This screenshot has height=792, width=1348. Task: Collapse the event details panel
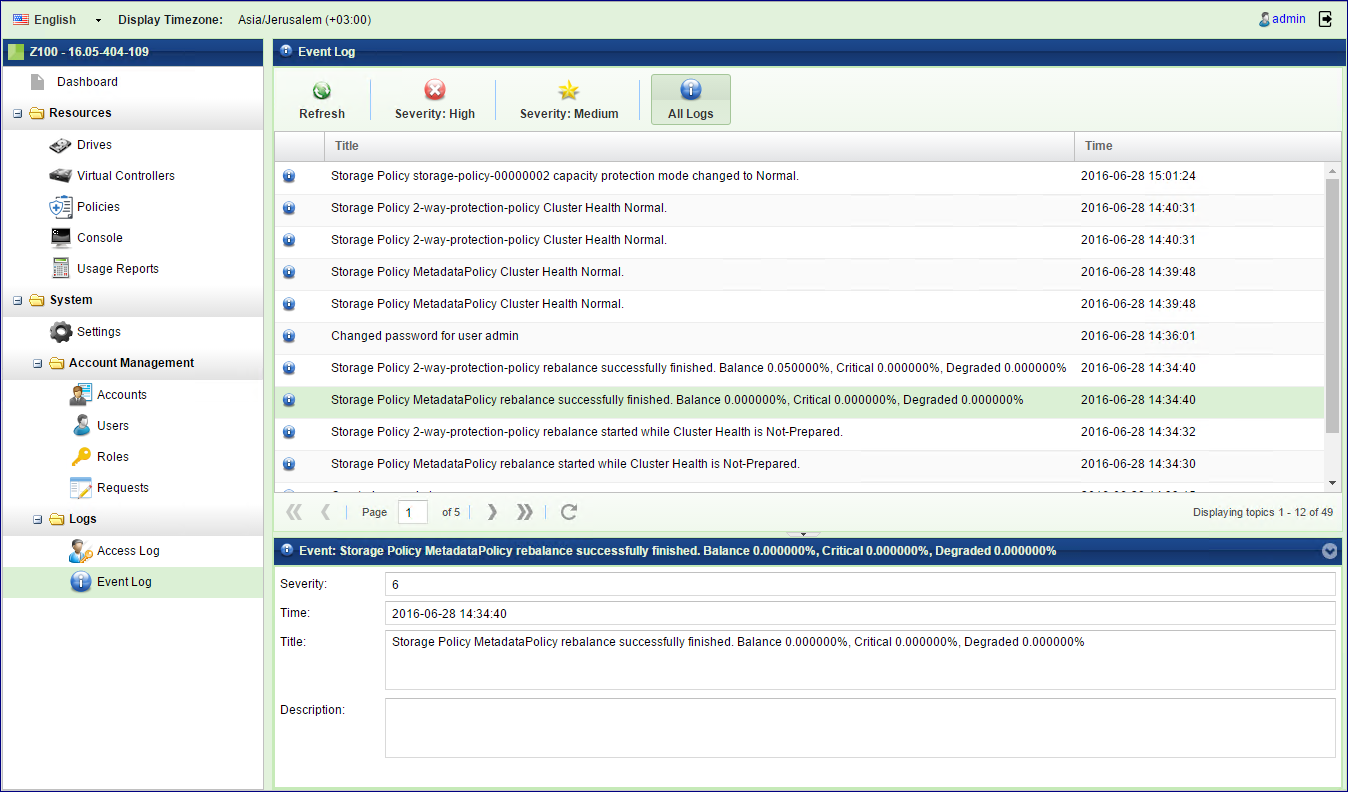point(1329,551)
